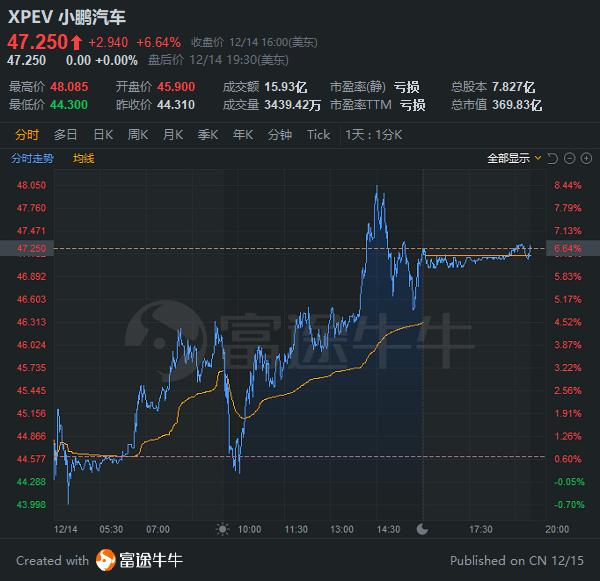Toggle the 均线 legend
600x581 pixels.
[x=84, y=158]
